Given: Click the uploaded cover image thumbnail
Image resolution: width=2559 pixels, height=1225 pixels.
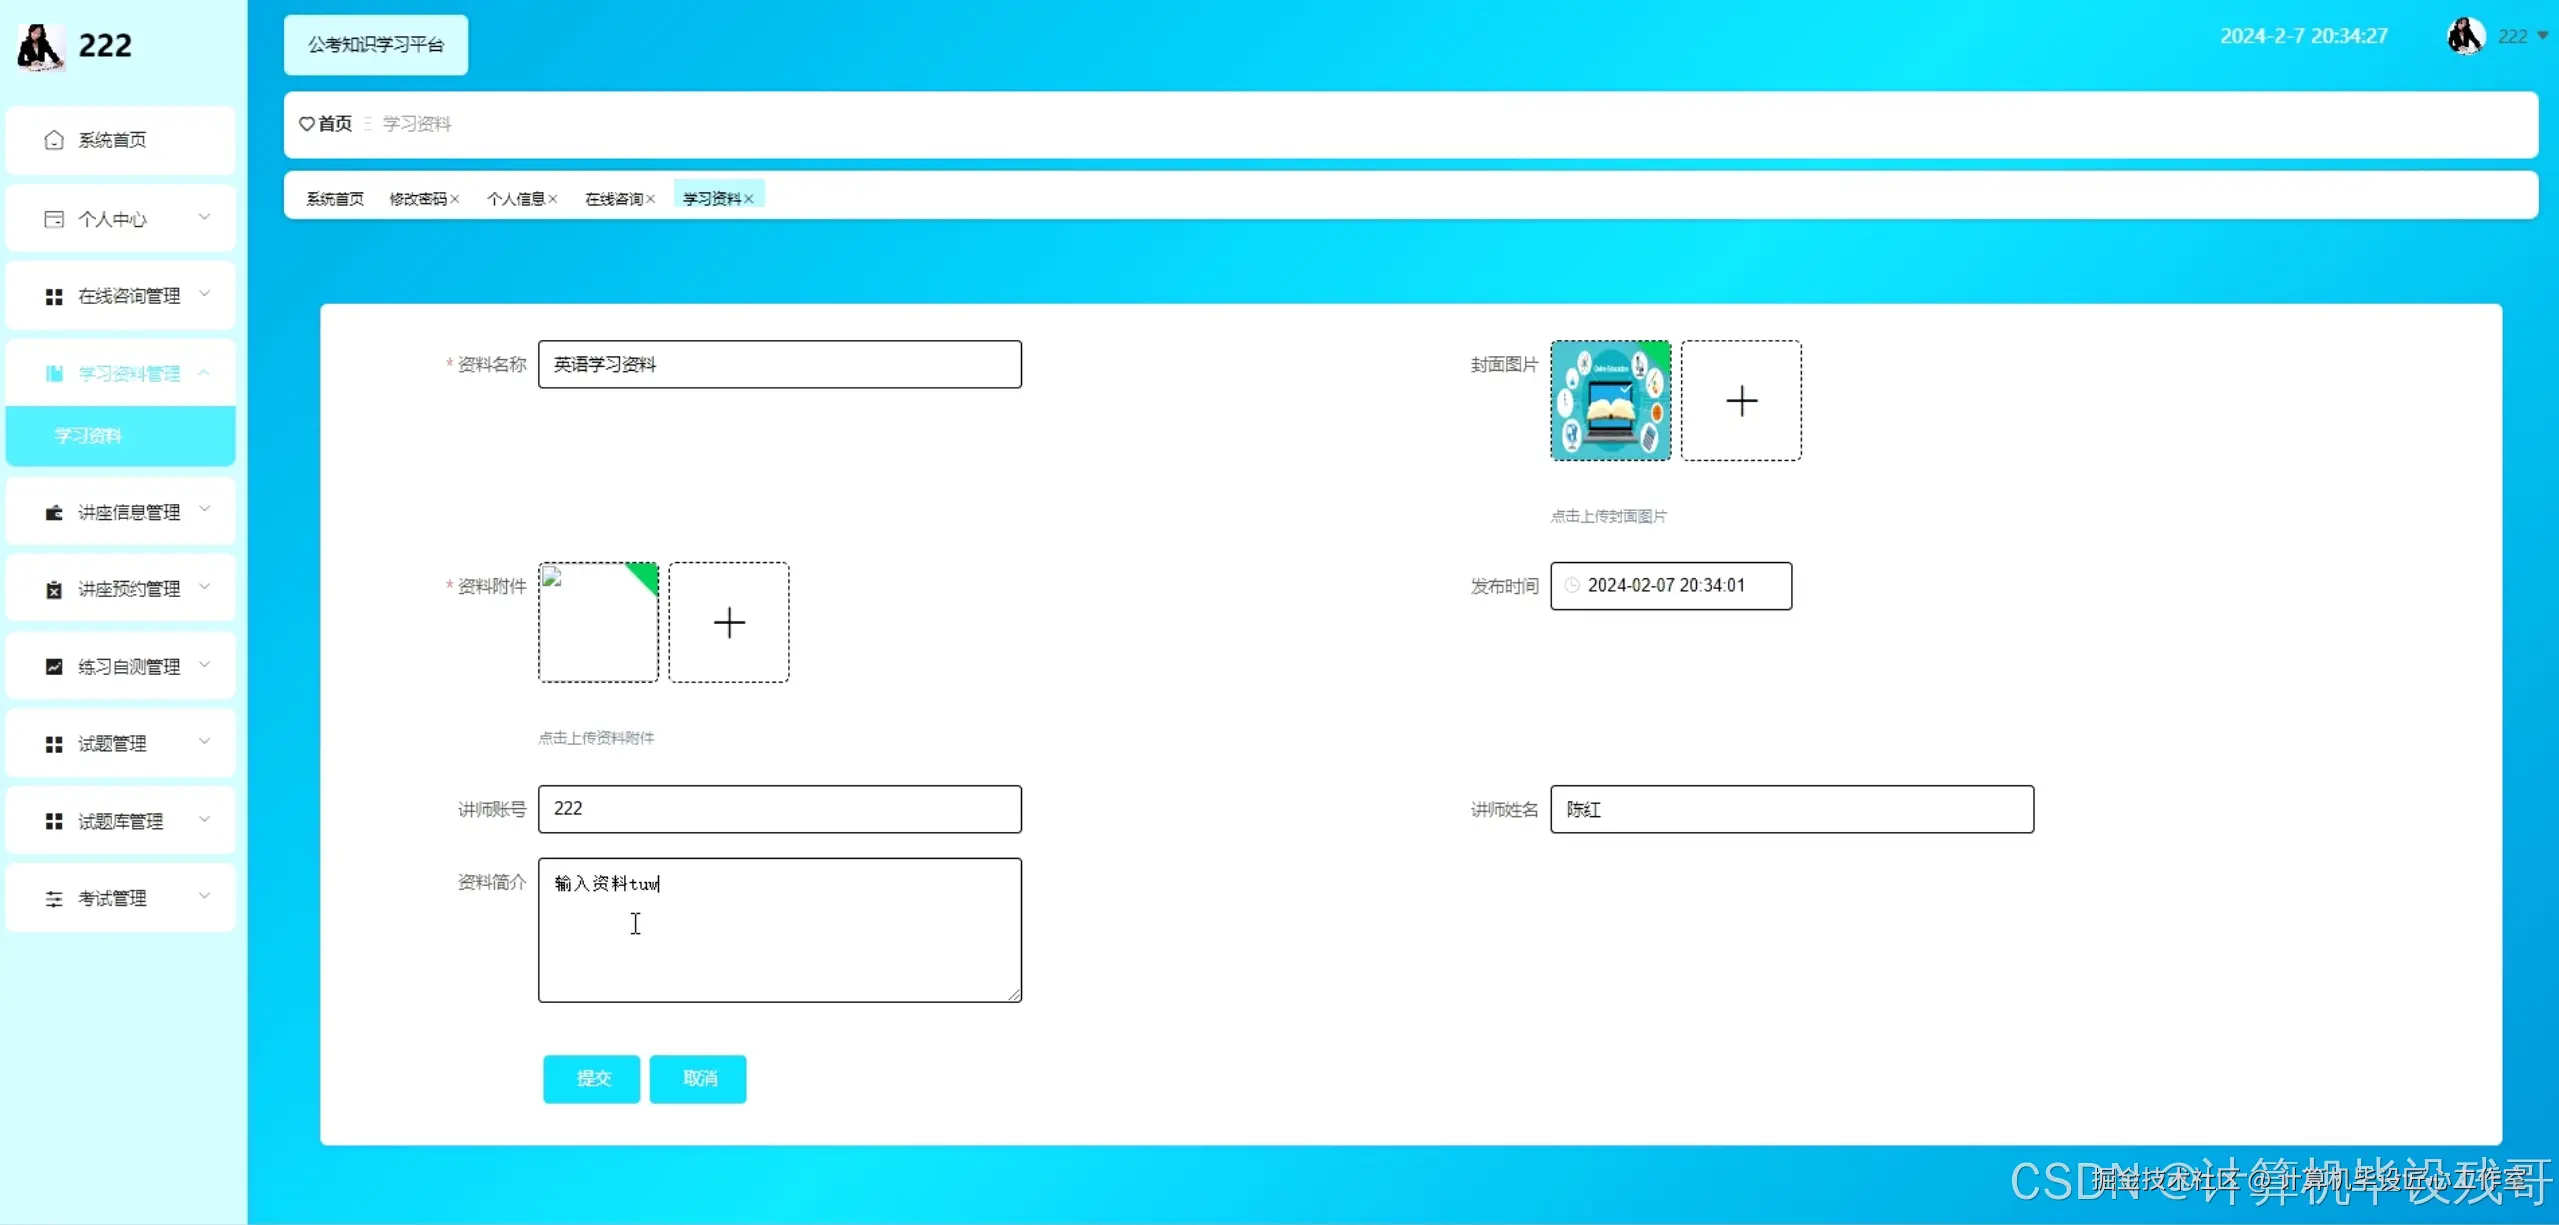Looking at the screenshot, I should click(1610, 401).
